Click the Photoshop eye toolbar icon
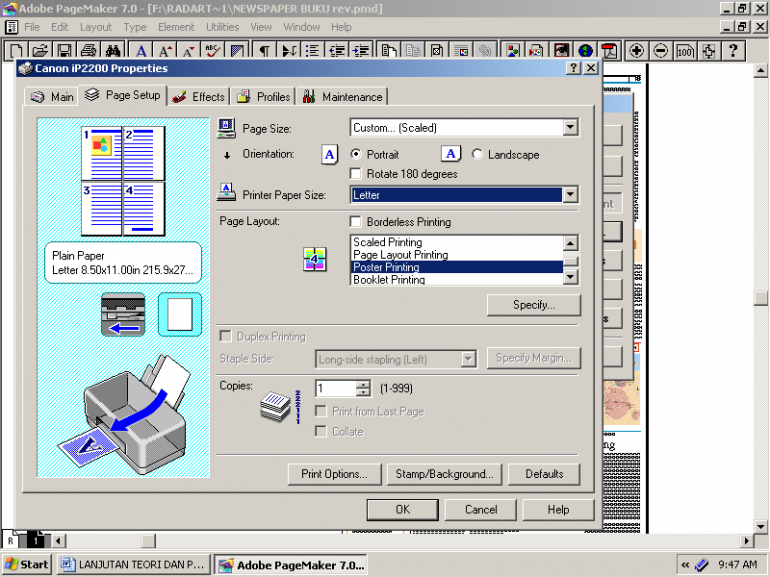Viewport: 770px width, 577px height. pyautogui.click(x=561, y=51)
